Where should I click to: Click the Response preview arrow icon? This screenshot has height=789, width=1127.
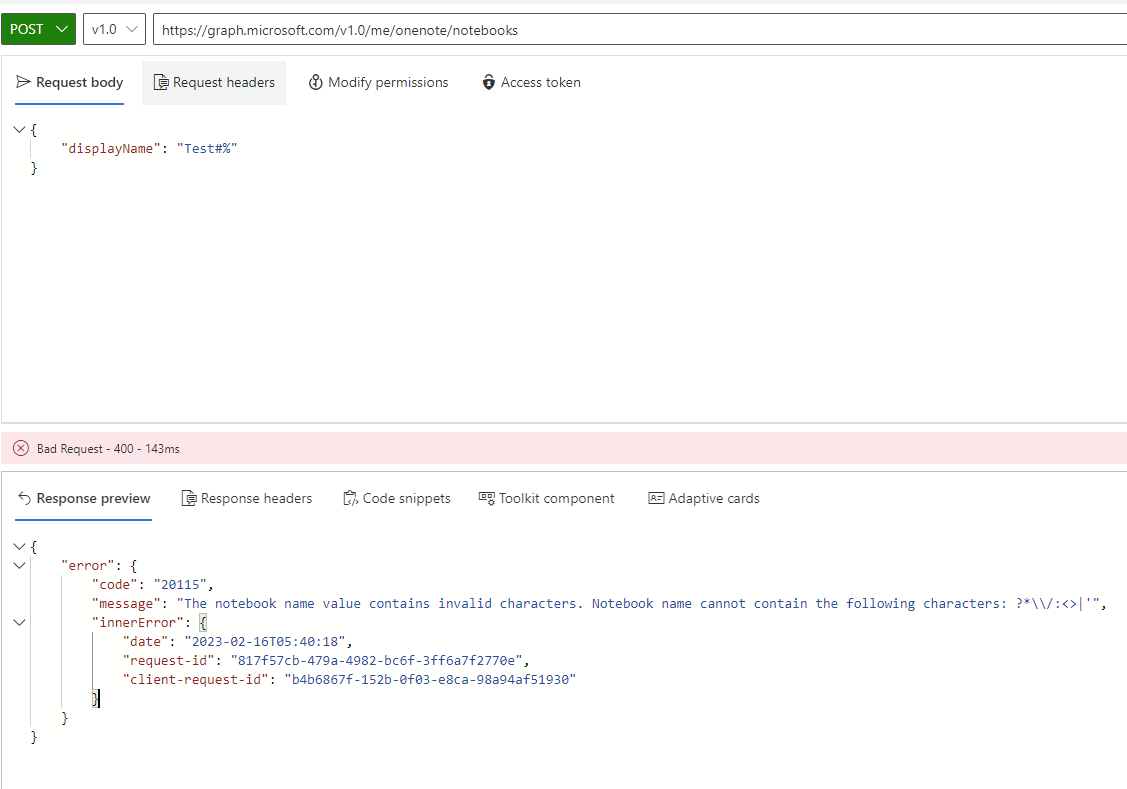tap(24, 498)
